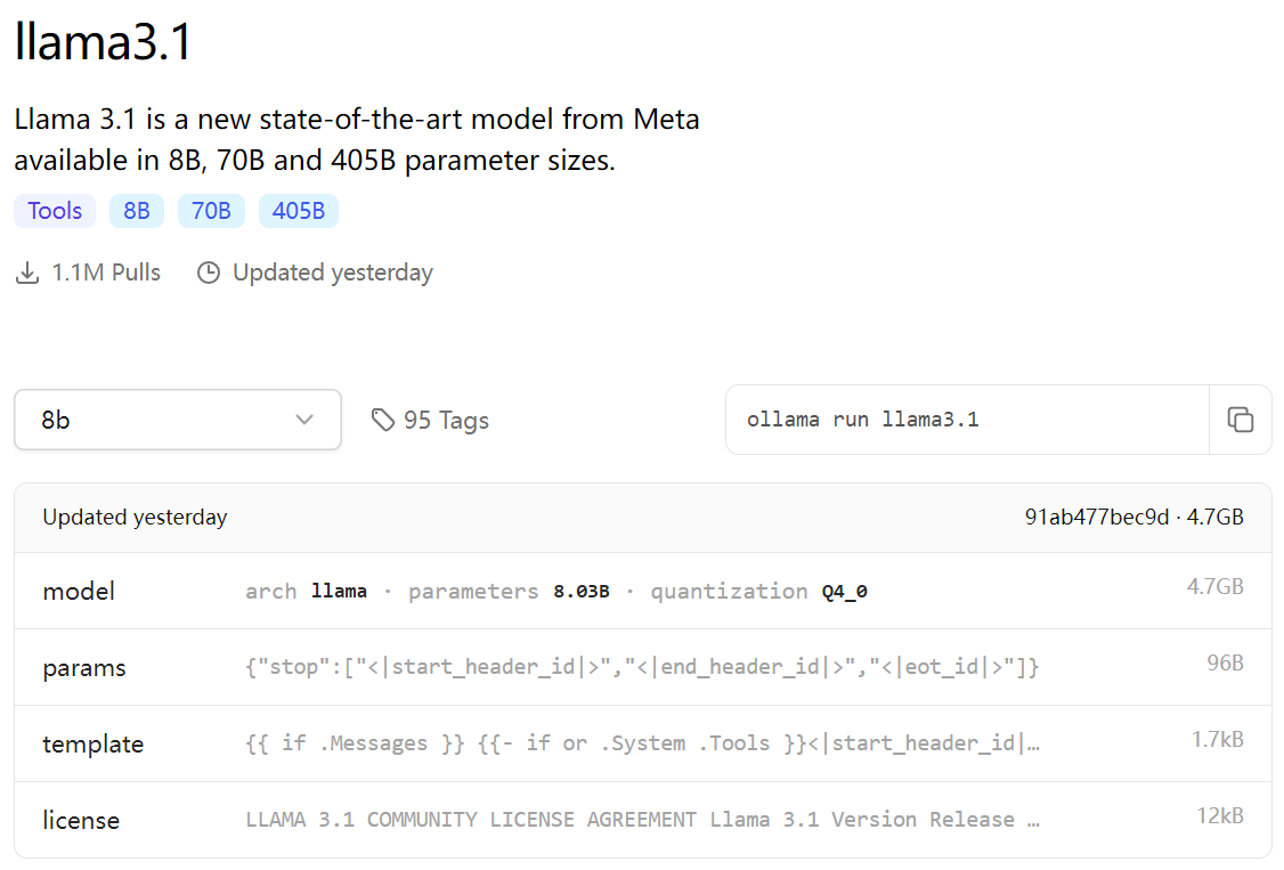Open the 8b model size dropdown
The height and width of the screenshot is (870, 1284).
178,420
